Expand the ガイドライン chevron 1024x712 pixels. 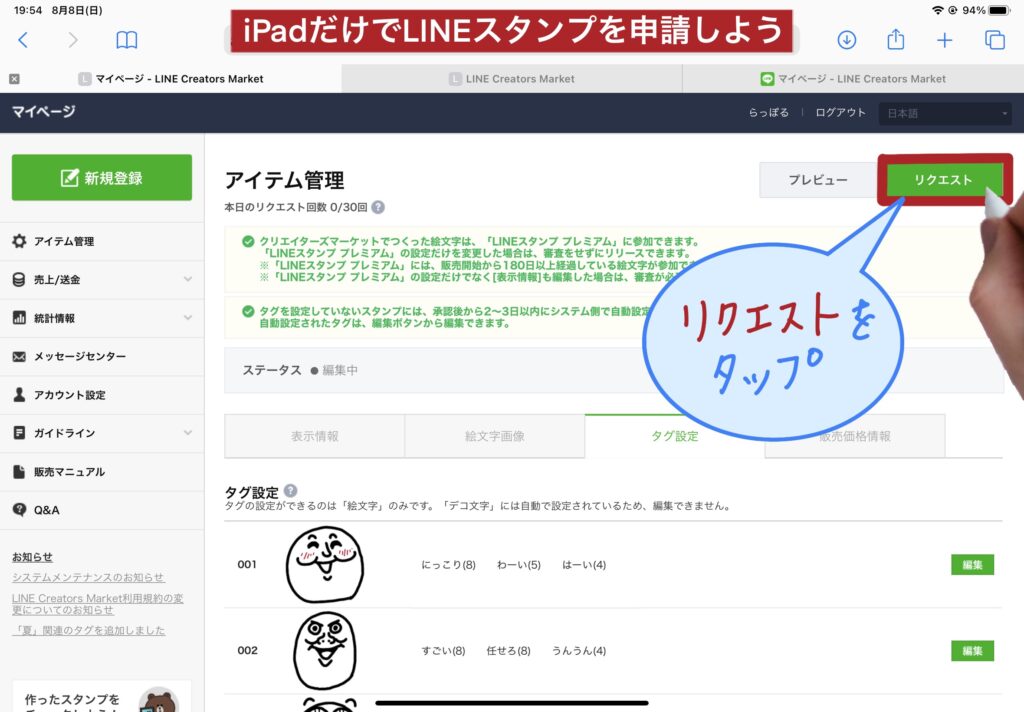pos(188,433)
